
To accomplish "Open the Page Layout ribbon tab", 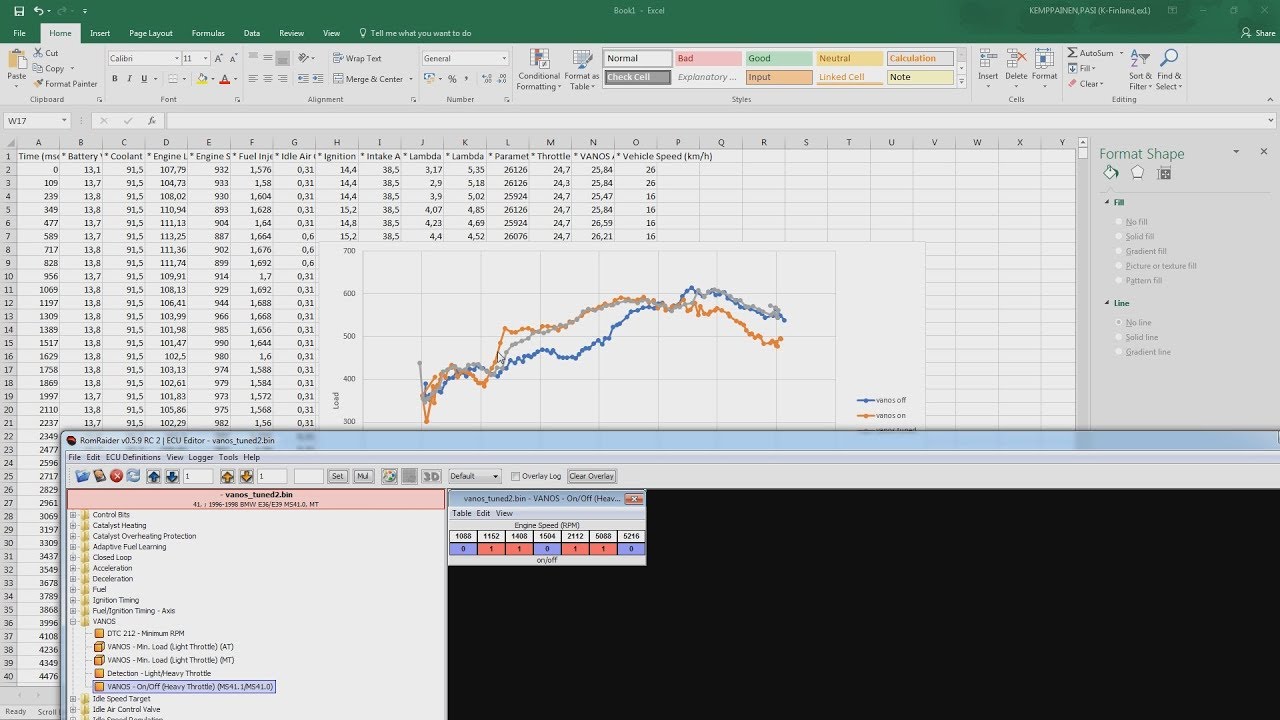I will pyautogui.click(x=151, y=33).
